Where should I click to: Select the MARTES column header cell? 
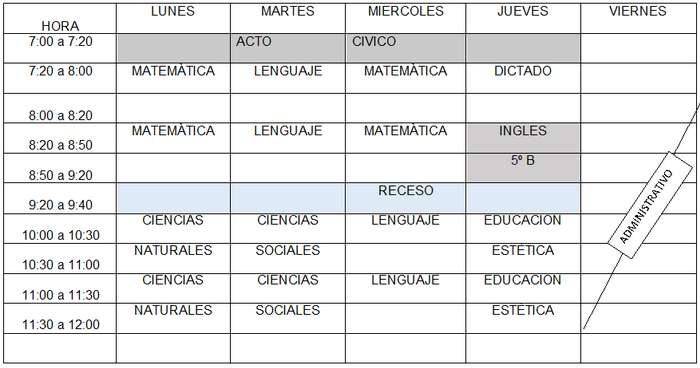(x=288, y=18)
